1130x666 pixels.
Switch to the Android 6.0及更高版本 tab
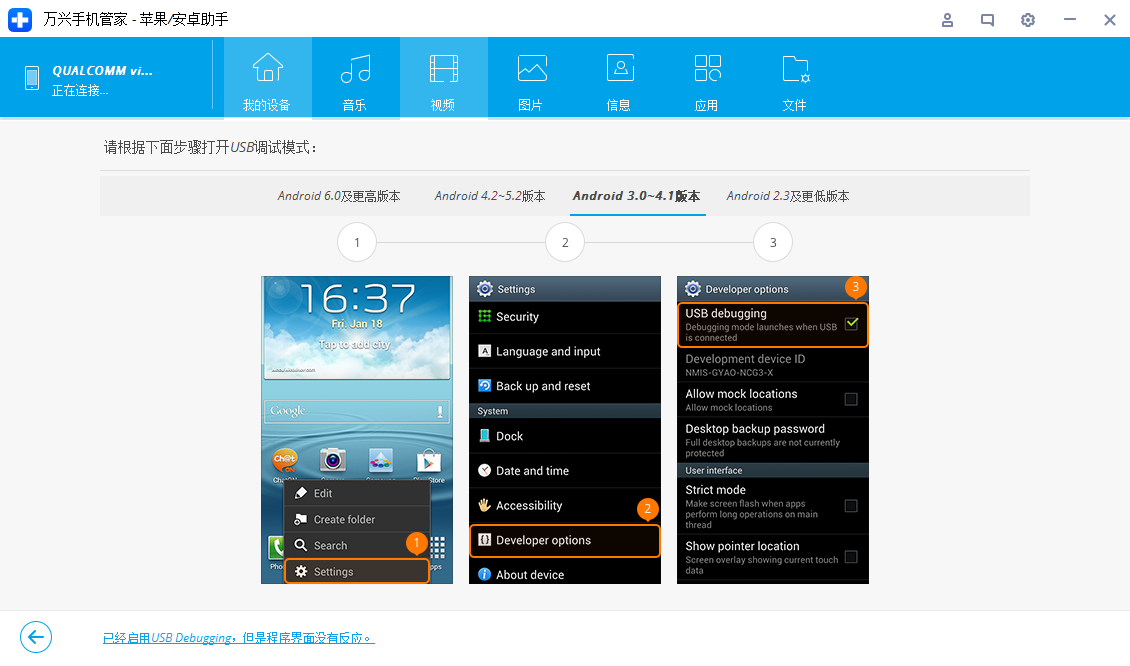340,196
